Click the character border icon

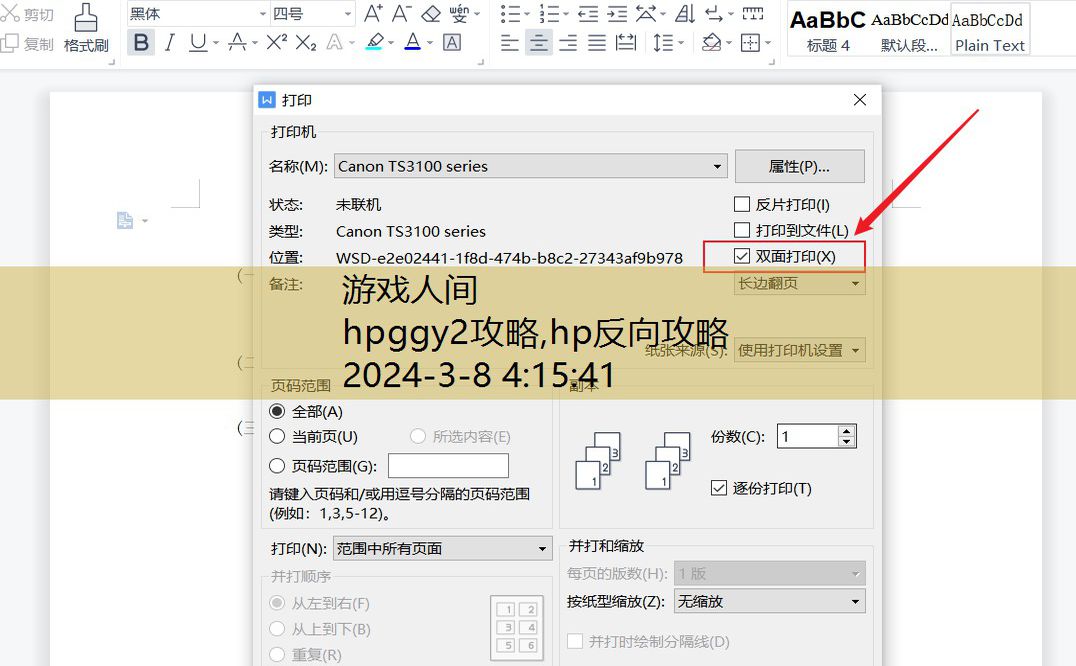tap(452, 43)
